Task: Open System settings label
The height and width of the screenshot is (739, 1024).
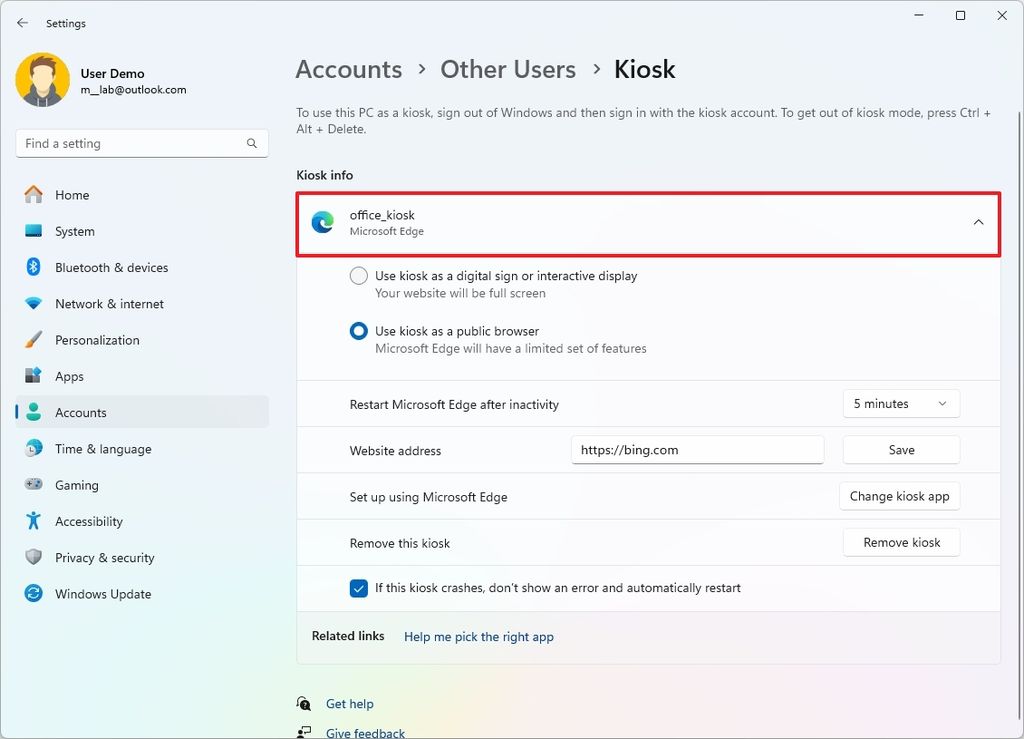Action: click(74, 232)
